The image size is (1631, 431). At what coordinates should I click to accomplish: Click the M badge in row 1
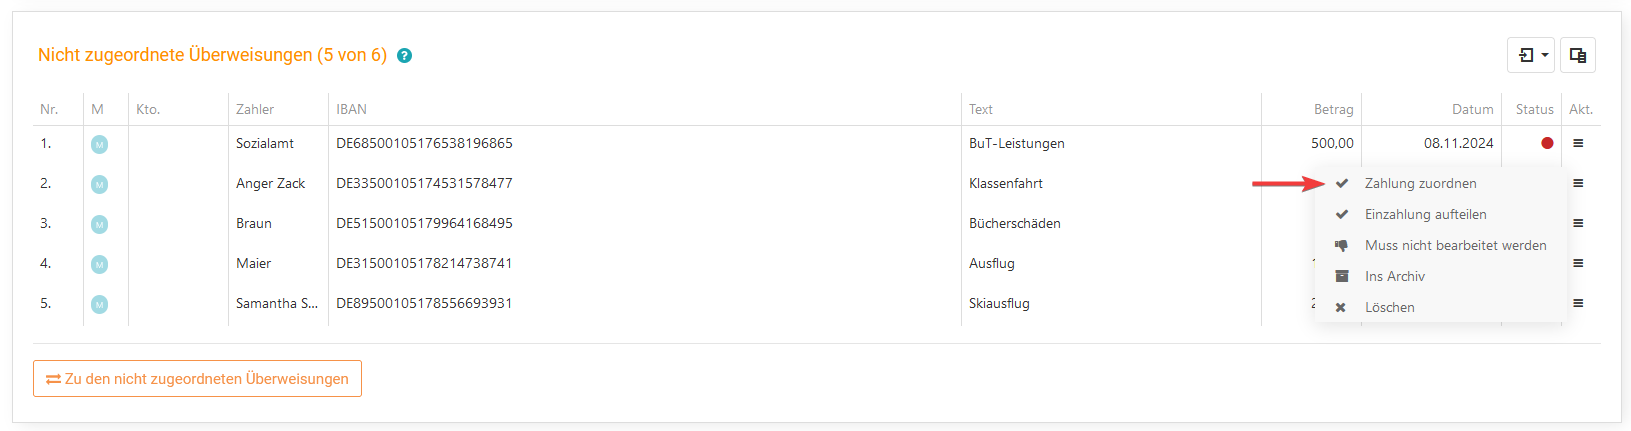point(99,144)
